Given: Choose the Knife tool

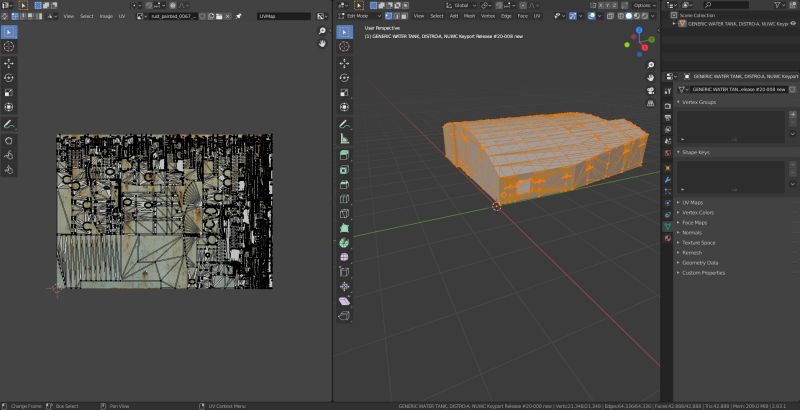Looking at the screenshot, I should click(x=344, y=214).
